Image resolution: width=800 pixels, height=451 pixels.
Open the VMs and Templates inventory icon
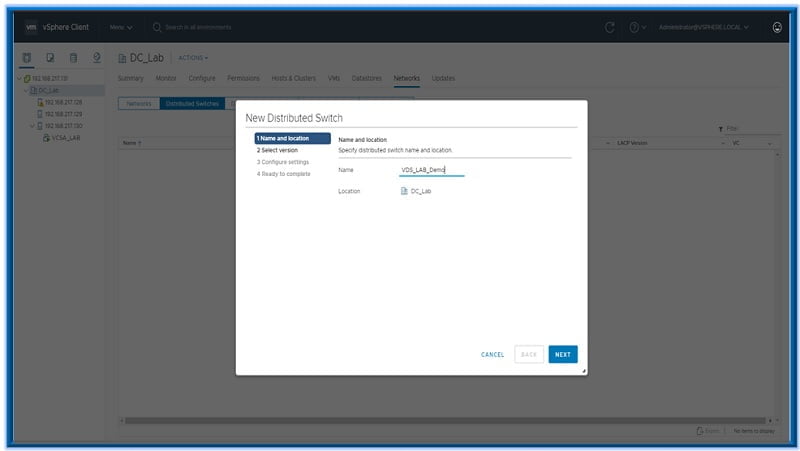pos(49,58)
